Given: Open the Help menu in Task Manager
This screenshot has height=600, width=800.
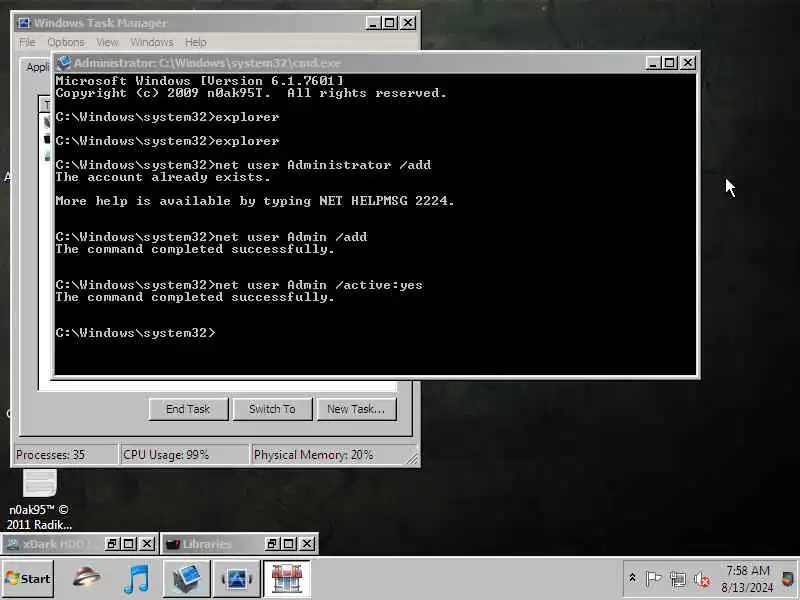Looking at the screenshot, I should pyautogui.click(x=195, y=42).
